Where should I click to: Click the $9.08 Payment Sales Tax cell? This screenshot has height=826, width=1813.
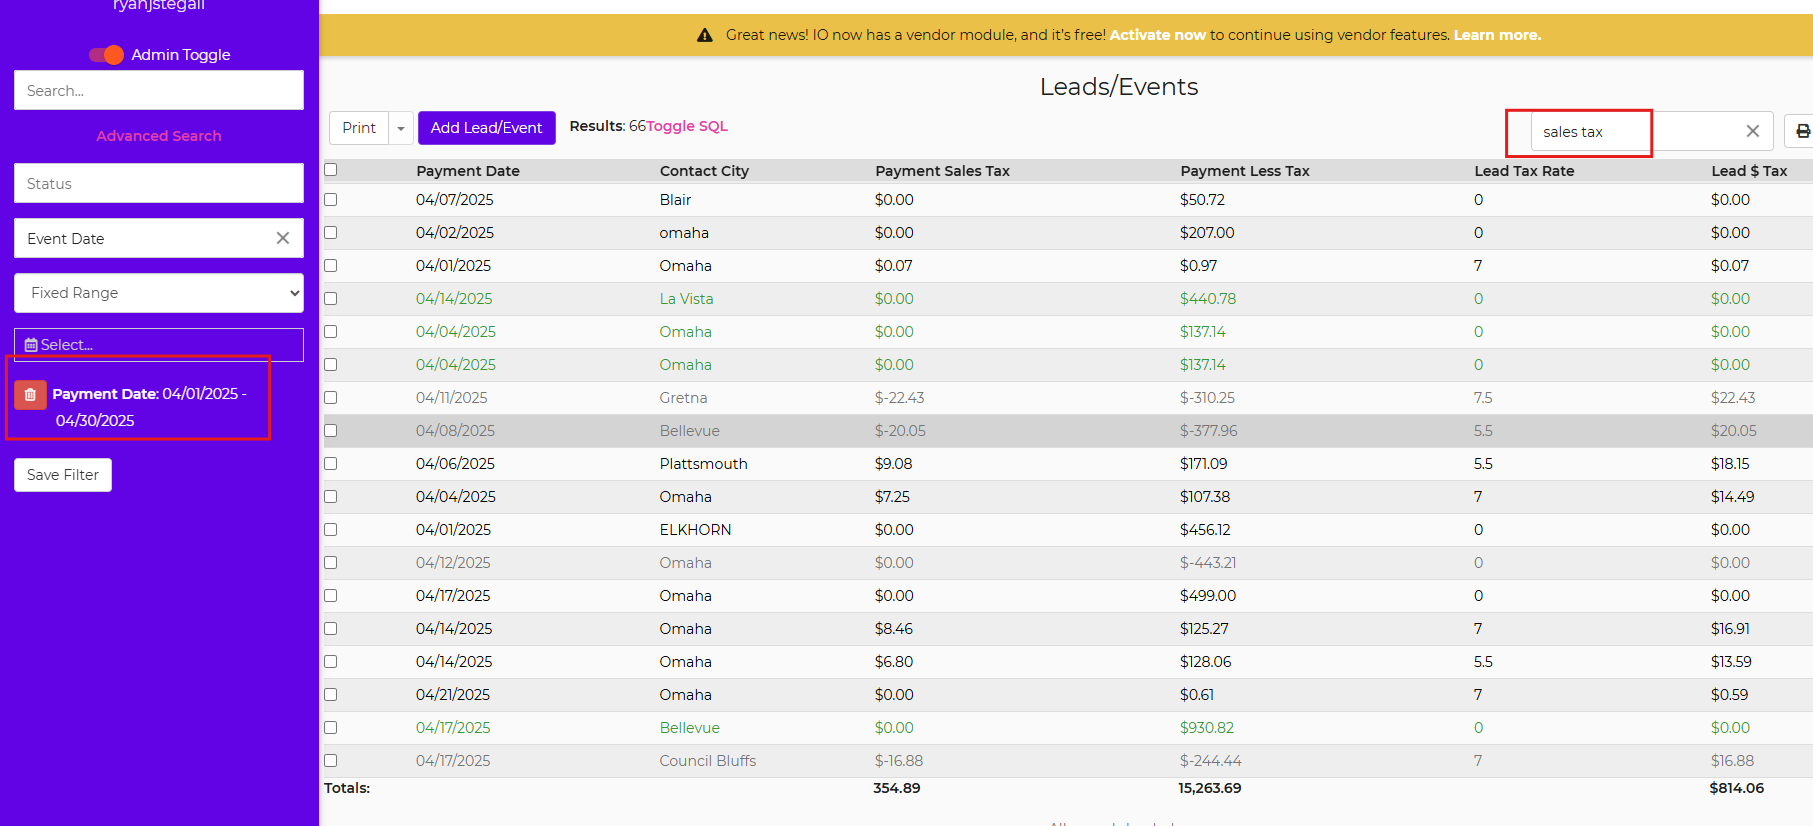[894, 464]
